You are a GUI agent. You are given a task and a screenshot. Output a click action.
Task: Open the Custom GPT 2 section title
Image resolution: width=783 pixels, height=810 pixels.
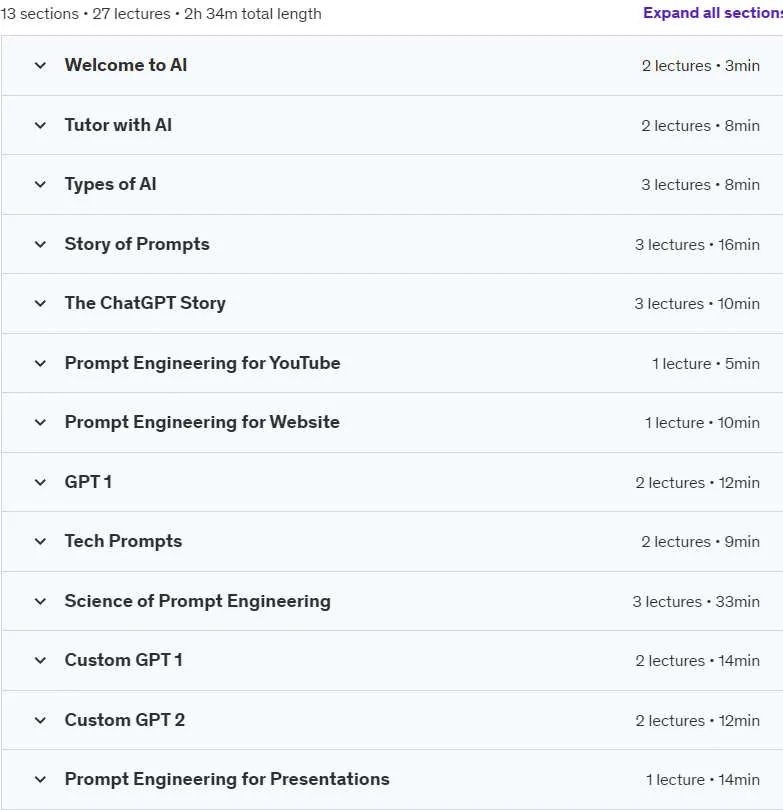(124, 720)
